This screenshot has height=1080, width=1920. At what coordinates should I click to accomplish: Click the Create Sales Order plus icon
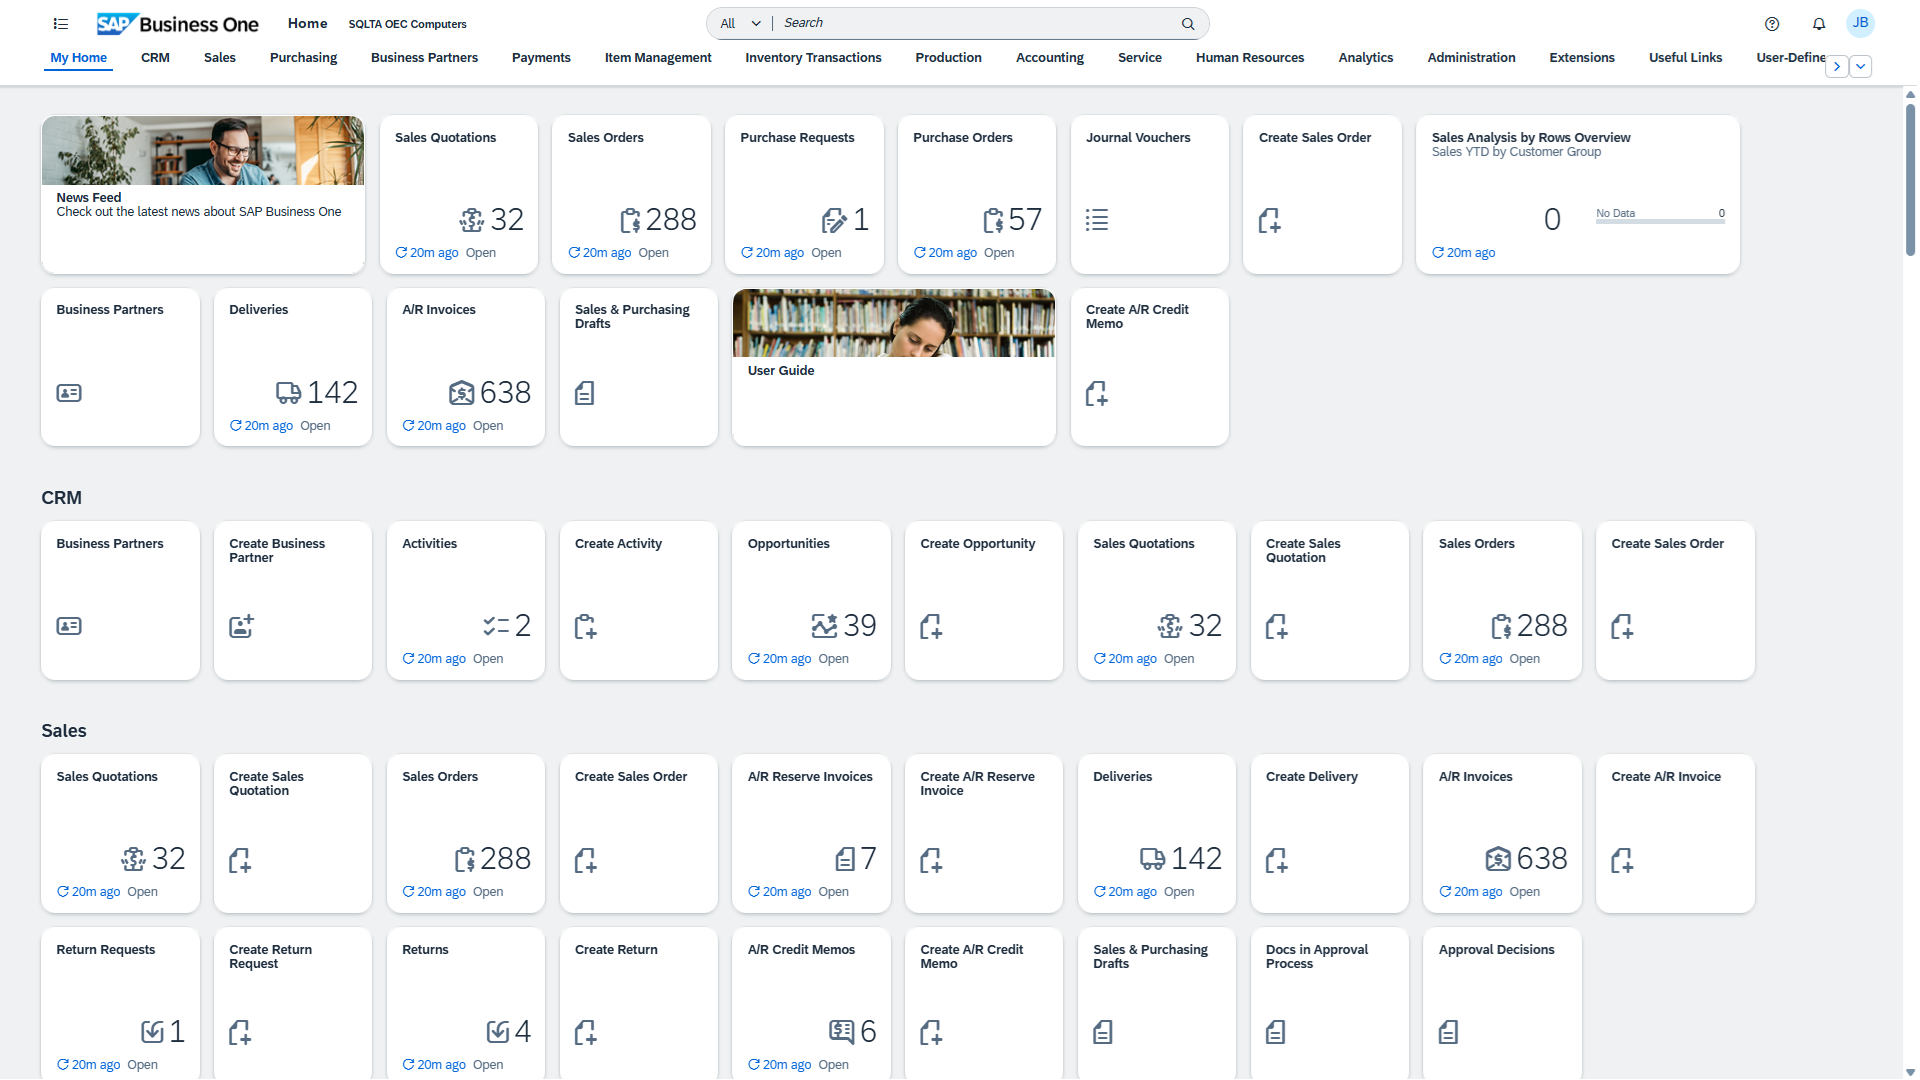pyautogui.click(x=1270, y=221)
